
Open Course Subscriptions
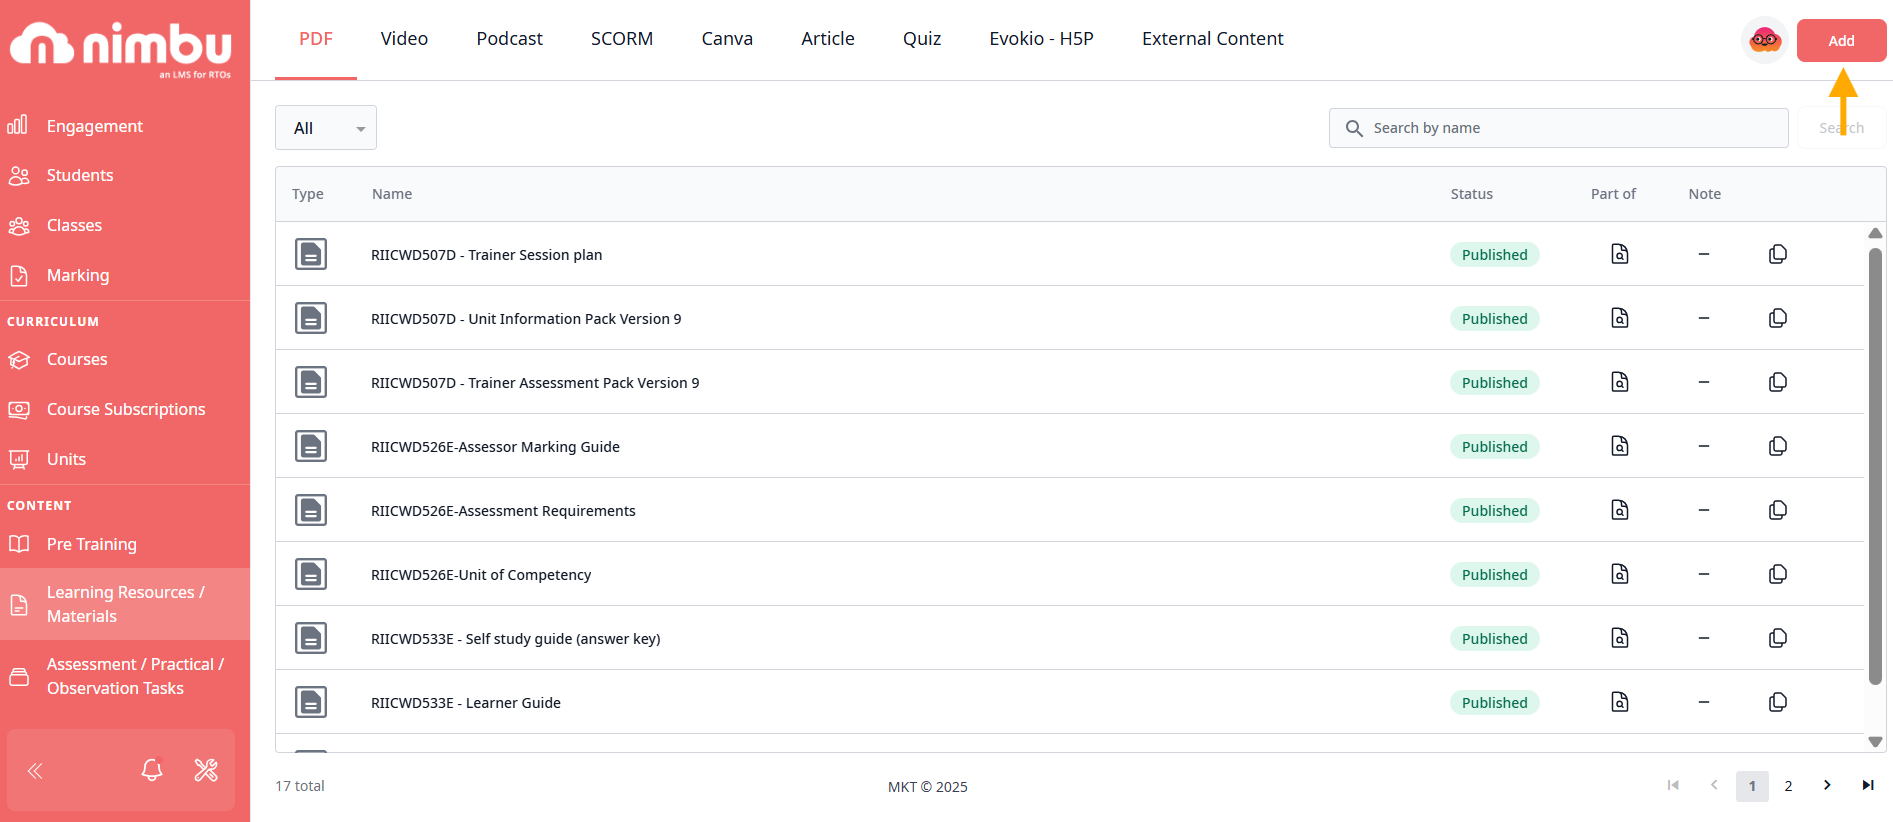click(x=125, y=410)
